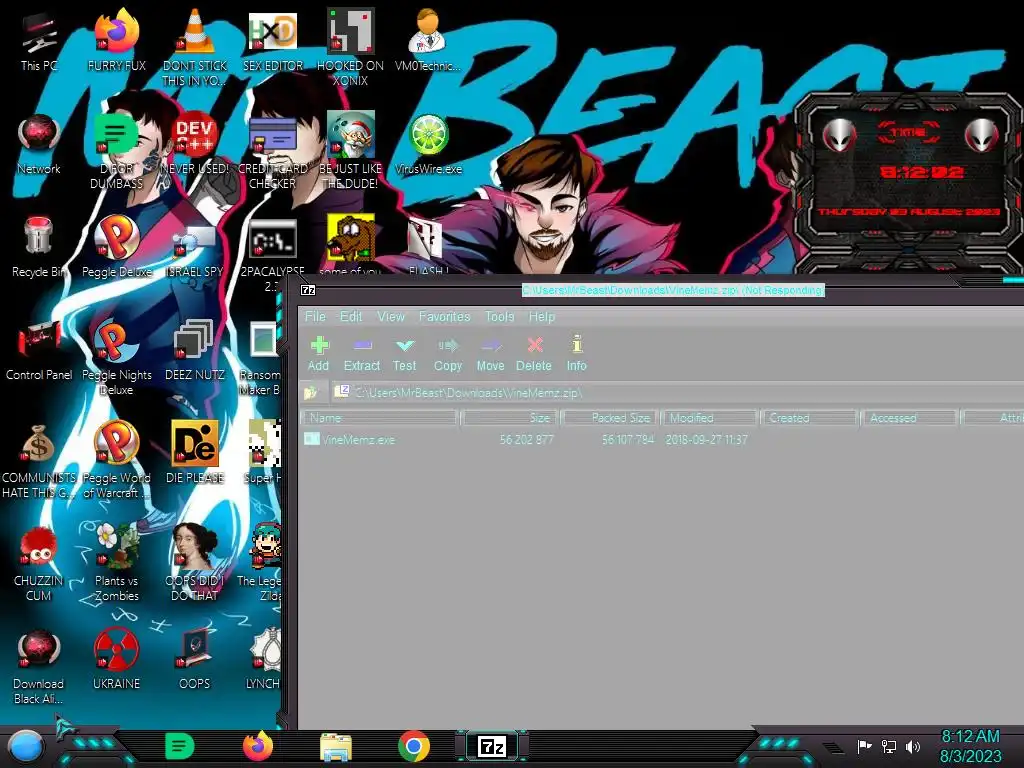Screen dimensions: 1024x768
Task: Select the BE JUST LIKE THE DUDE icon
Action: point(351,151)
